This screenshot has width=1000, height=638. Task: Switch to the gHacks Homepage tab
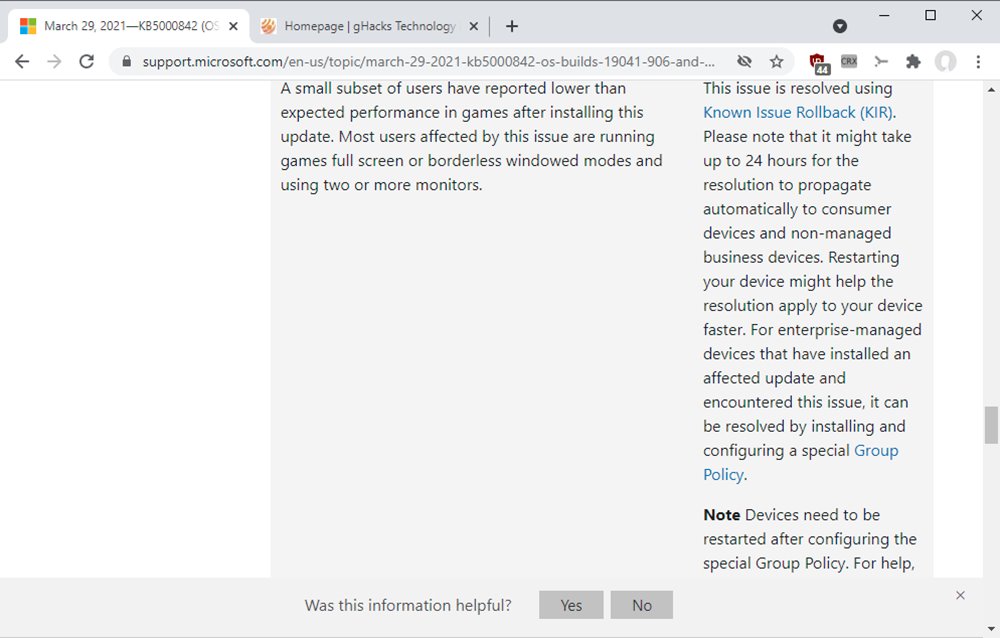[369, 26]
